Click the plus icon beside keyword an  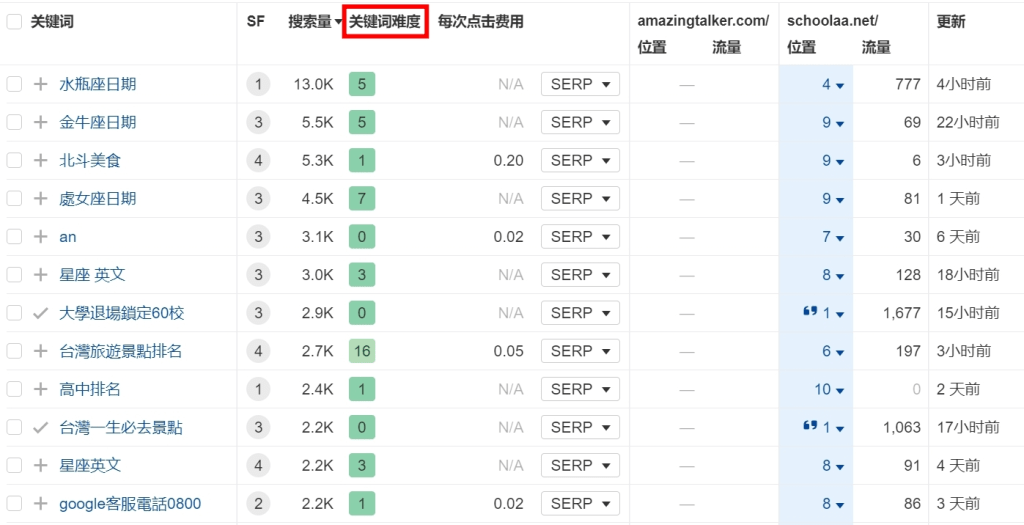(x=40, y=236)
